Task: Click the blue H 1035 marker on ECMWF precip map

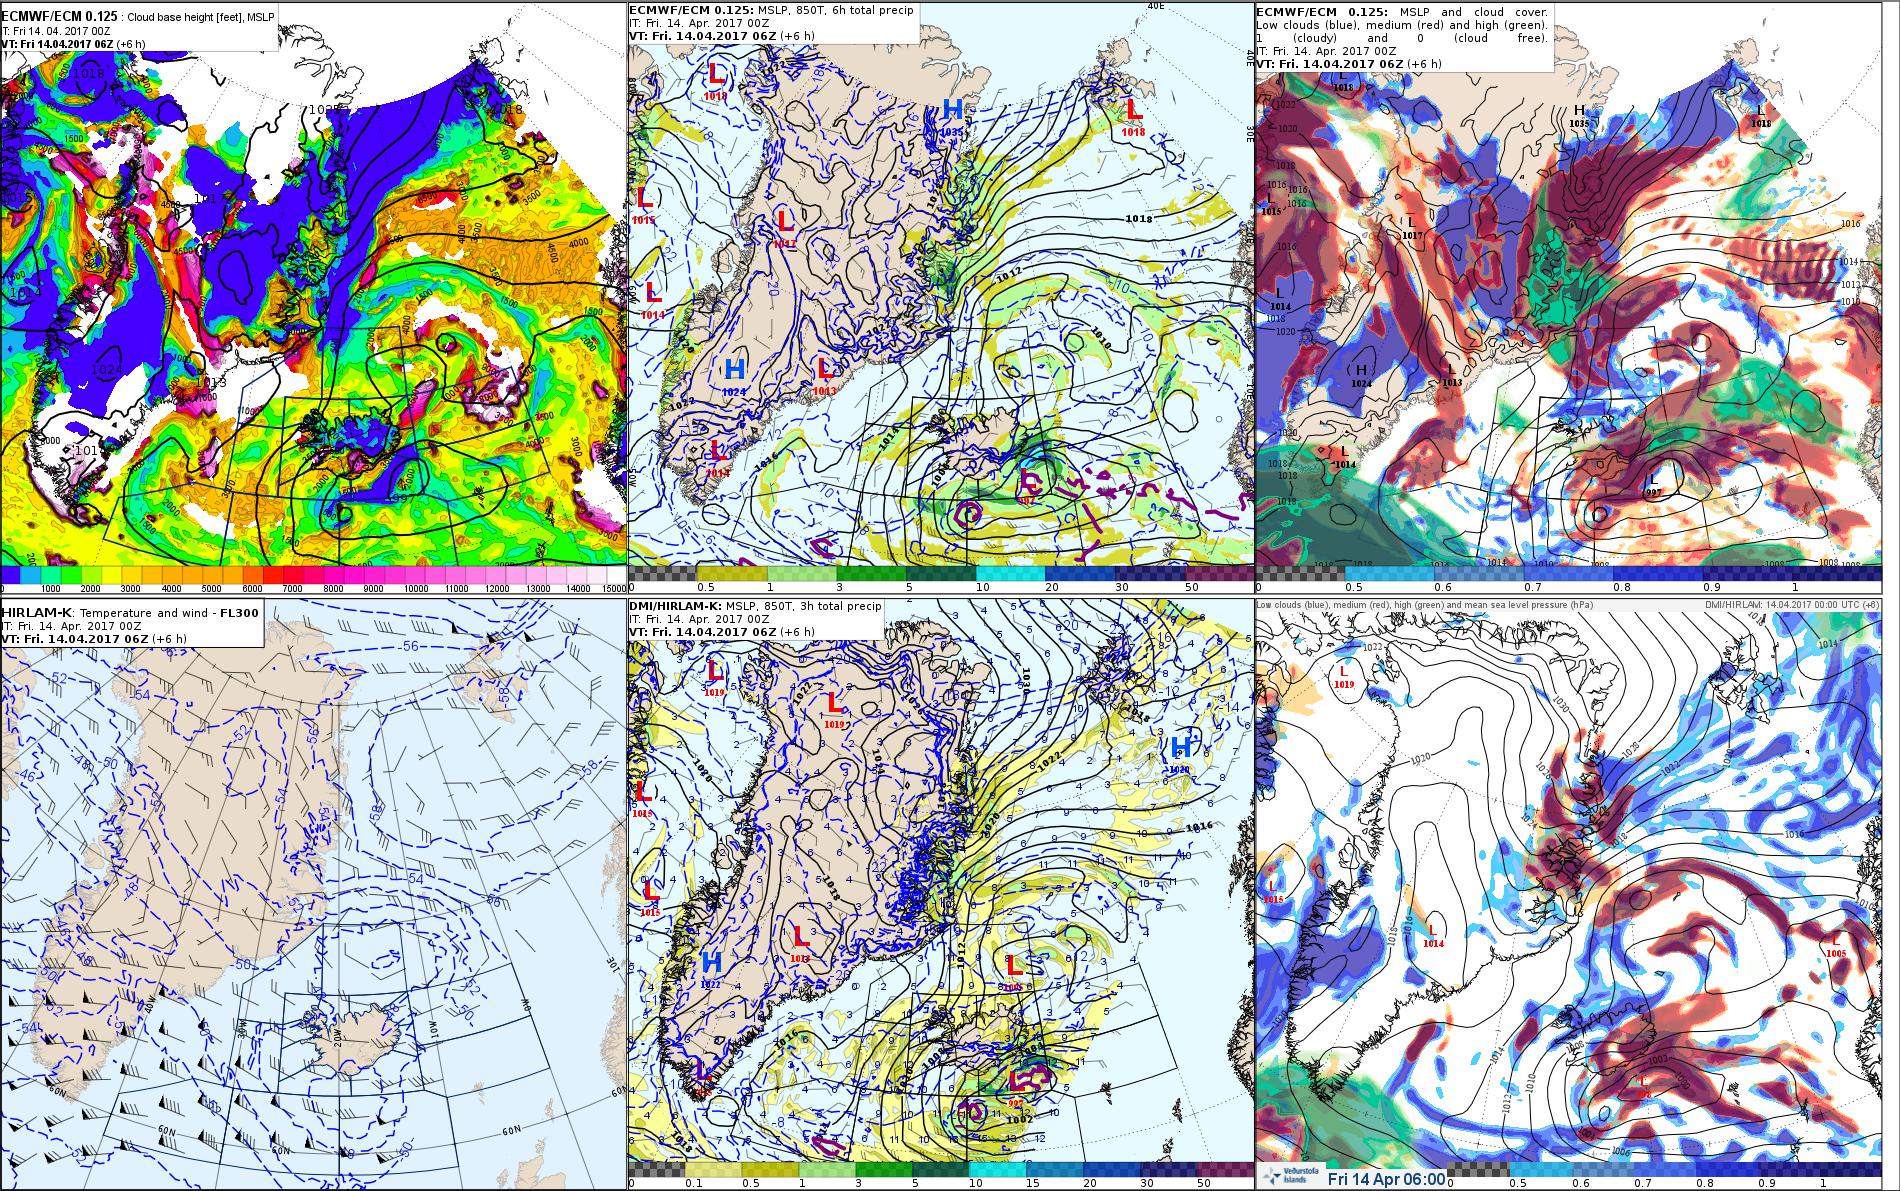Action: 953,115
